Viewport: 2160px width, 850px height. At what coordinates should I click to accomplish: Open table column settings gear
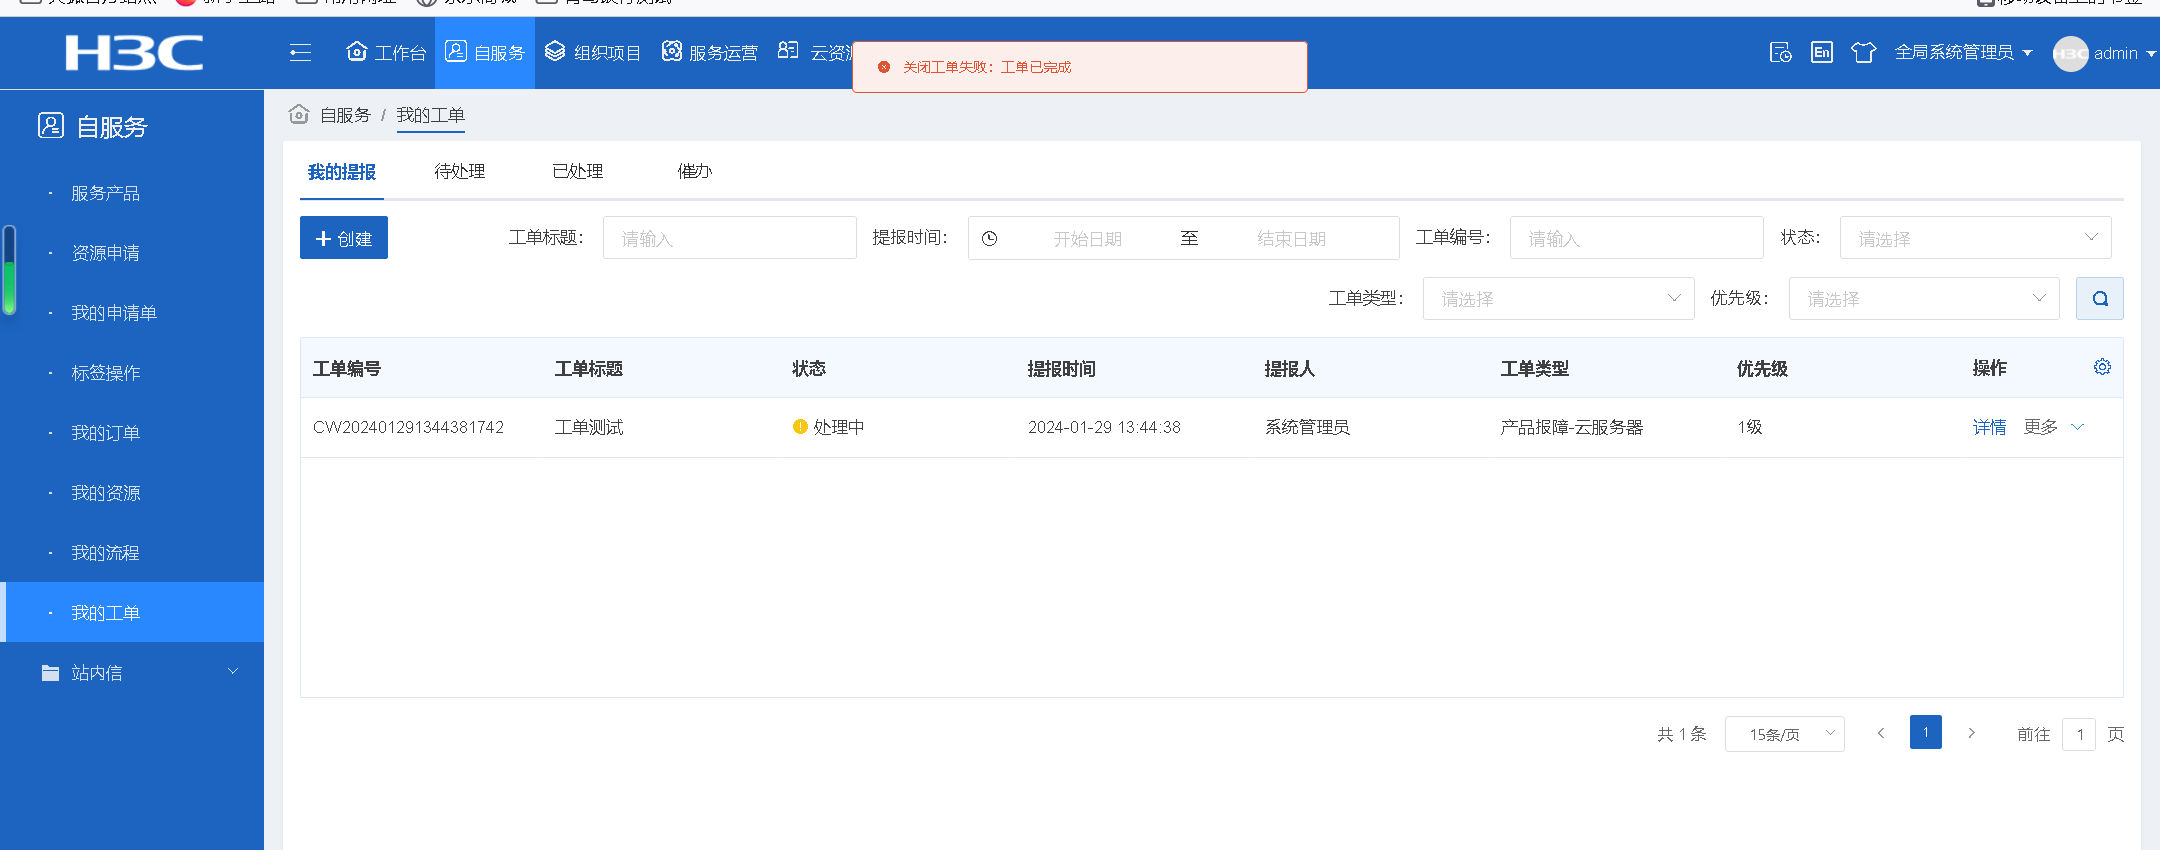pos(2102,367)
